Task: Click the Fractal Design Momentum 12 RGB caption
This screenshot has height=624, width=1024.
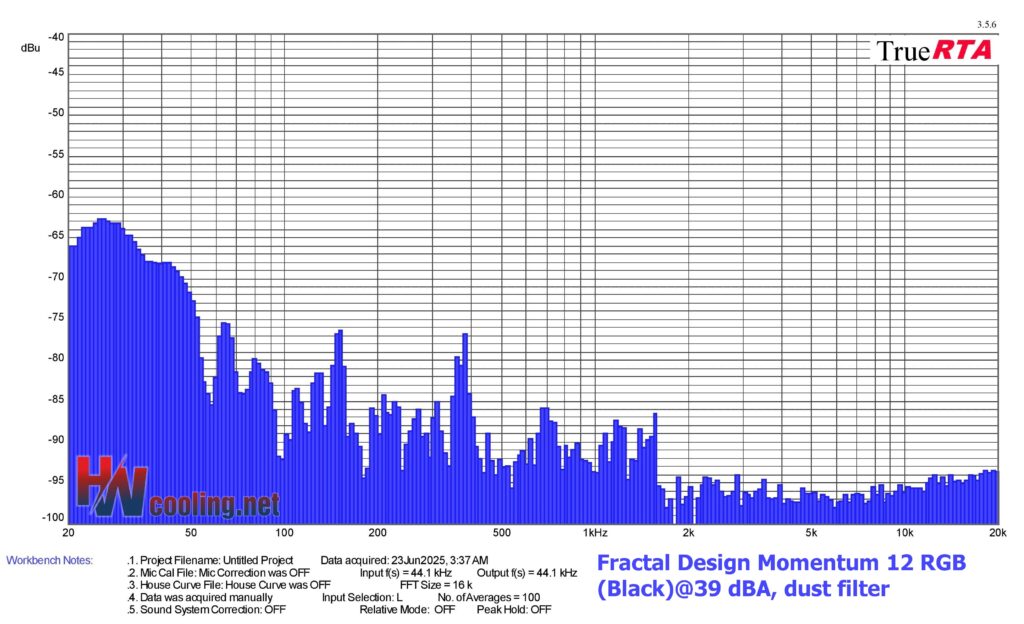Action: coord(781,563)
